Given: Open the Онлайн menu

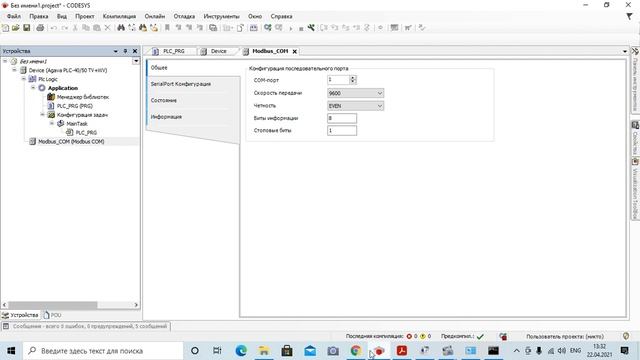Looking at the screenshot, I should [x=155, y=16].
